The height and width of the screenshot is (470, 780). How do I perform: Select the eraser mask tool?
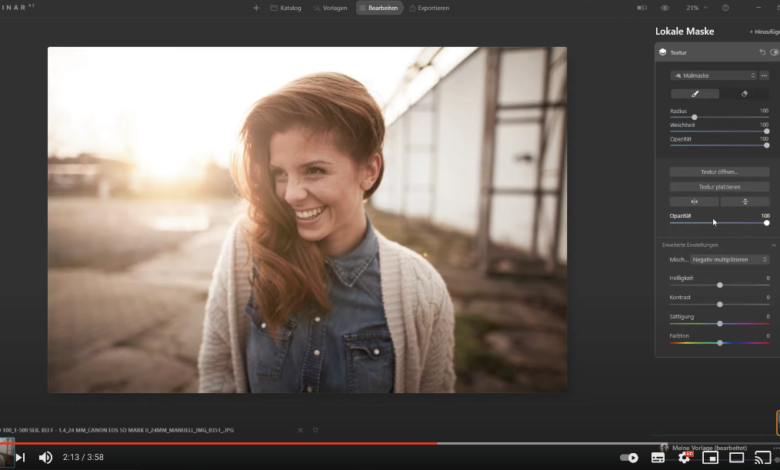(744, 94)
